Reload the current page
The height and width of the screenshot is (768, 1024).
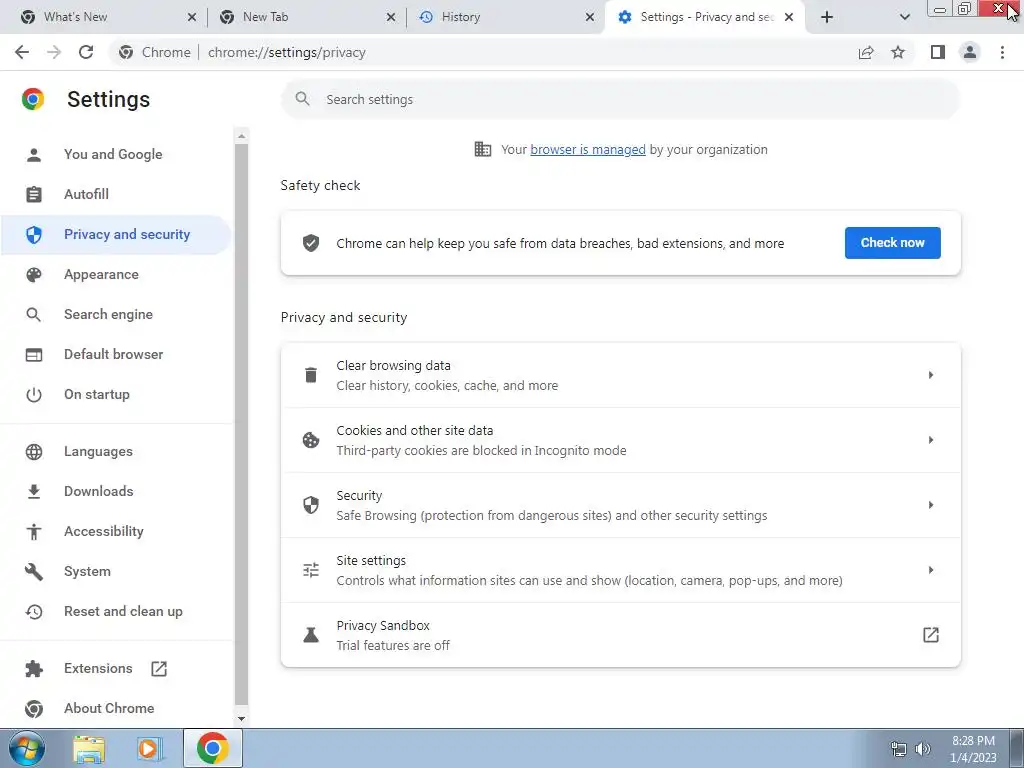click(x=86, y=52)
